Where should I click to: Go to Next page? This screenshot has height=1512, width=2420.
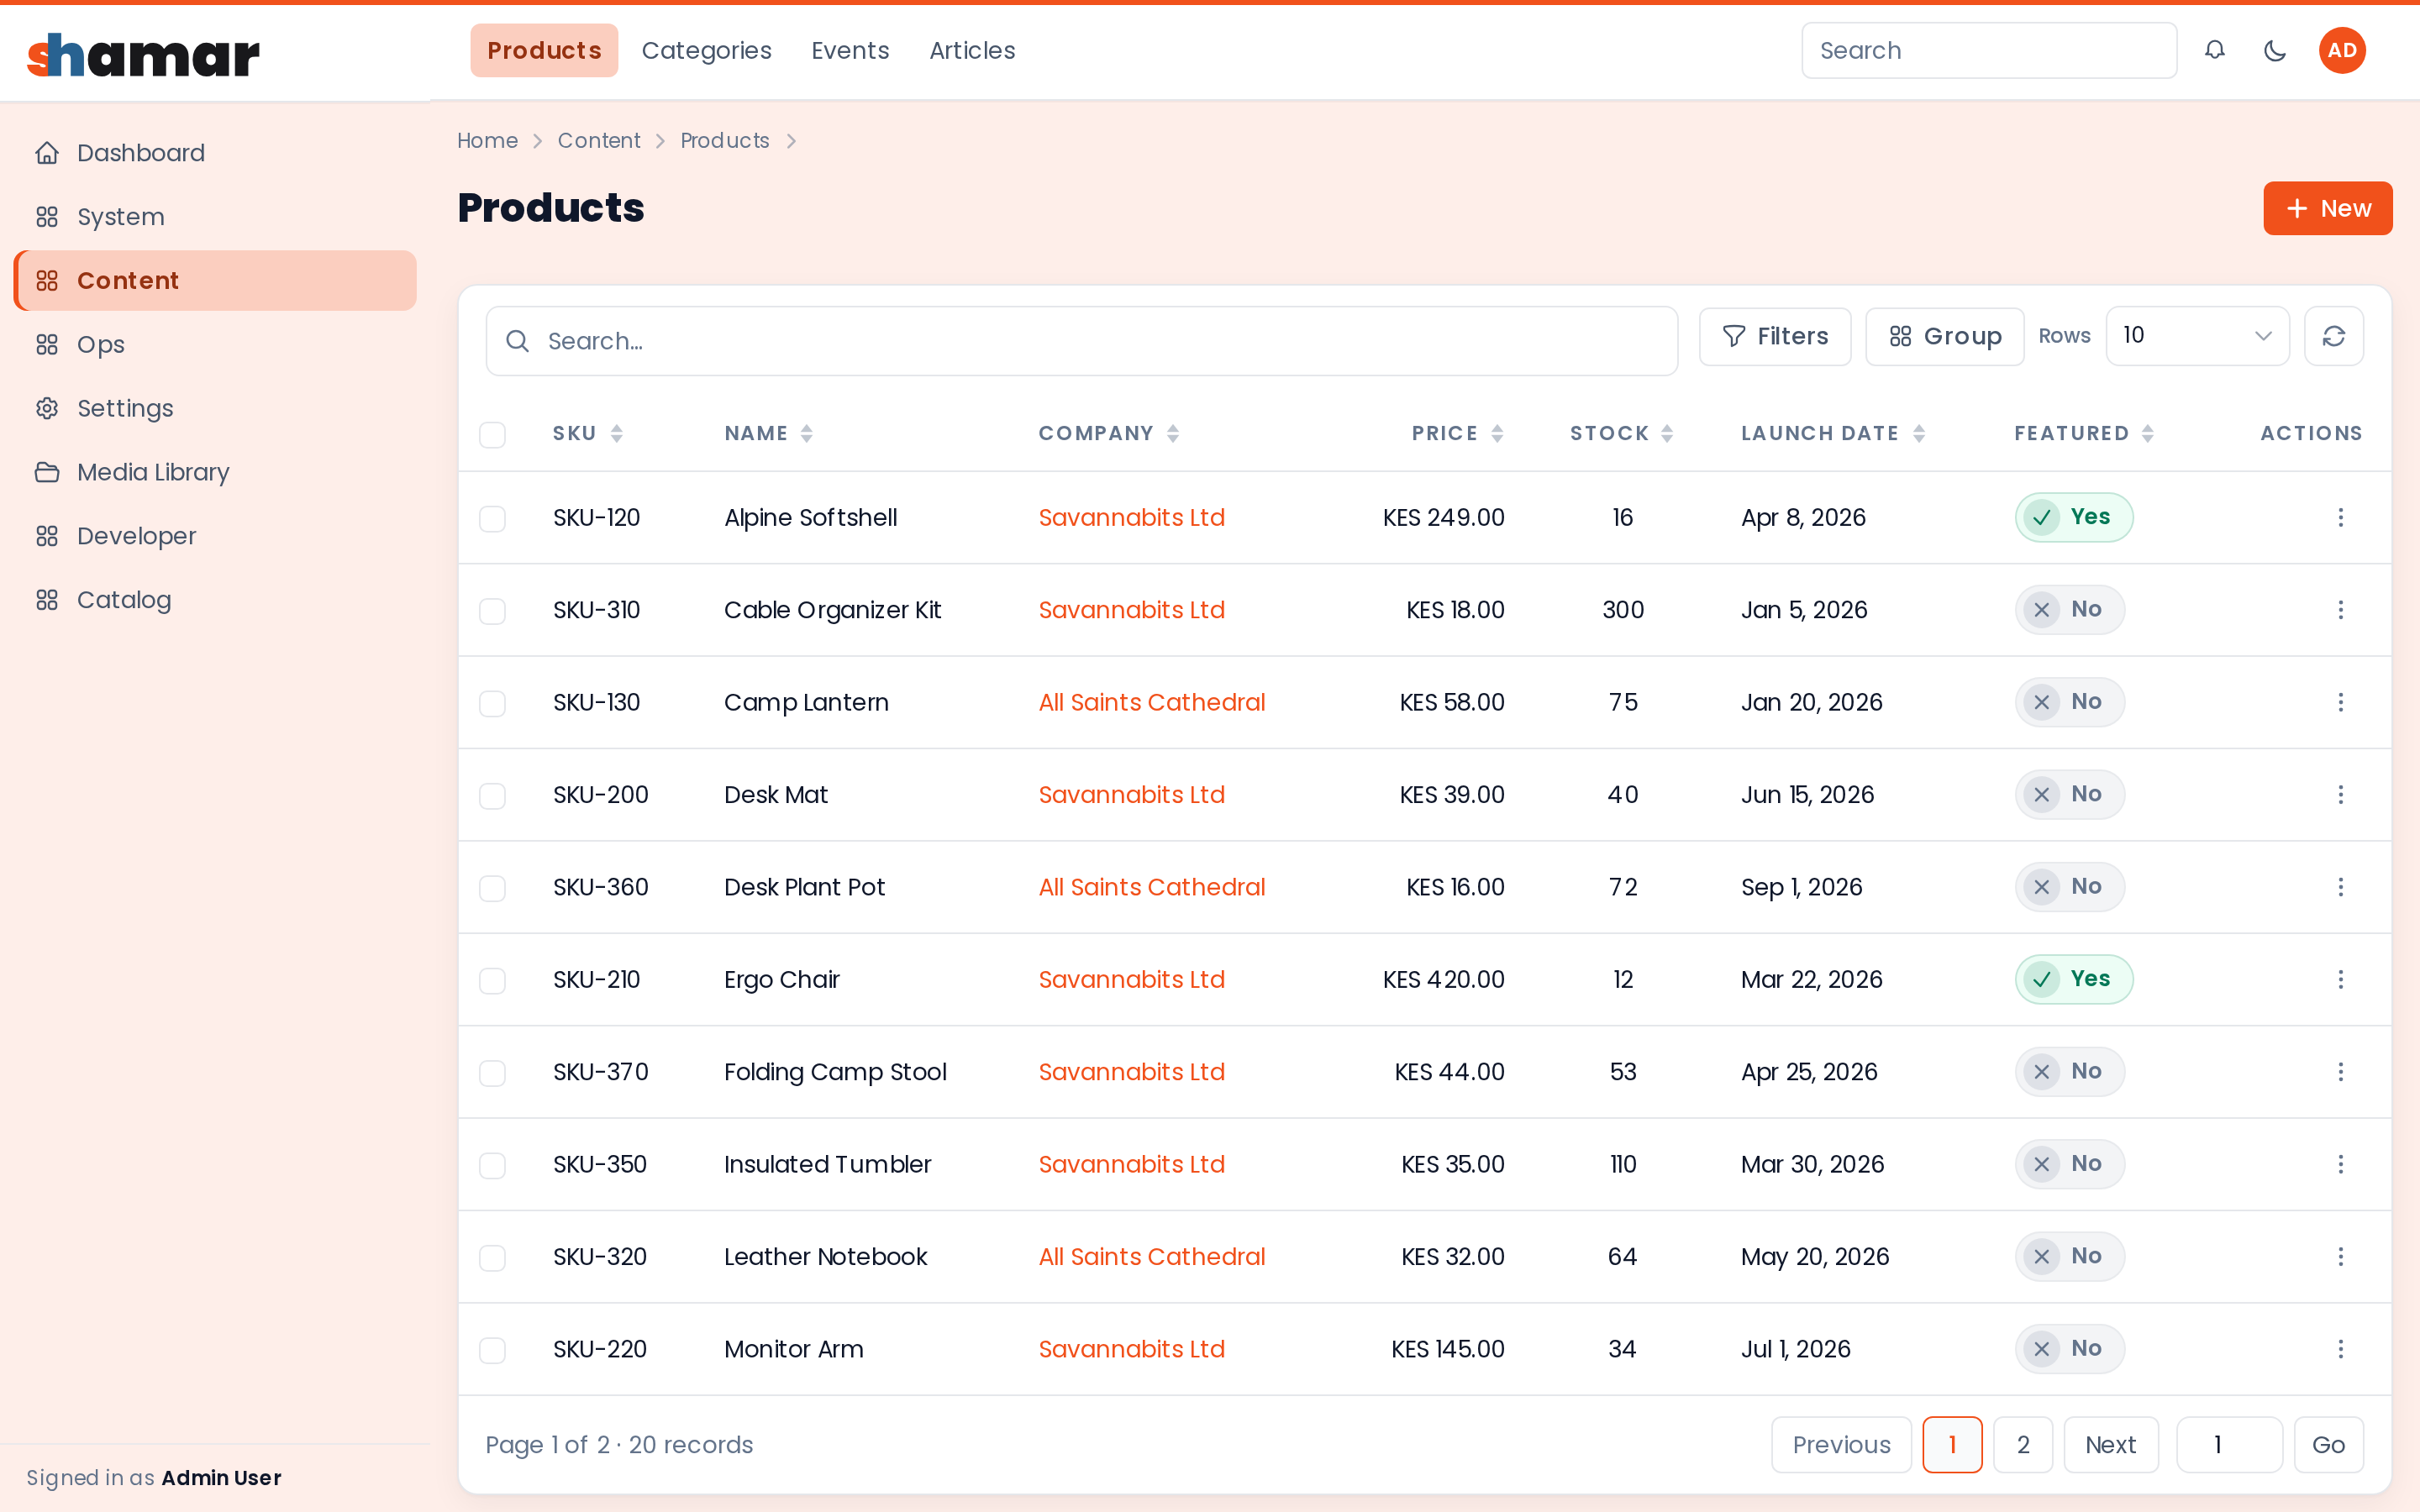pyautogui.click(x=2110, y=1445)
